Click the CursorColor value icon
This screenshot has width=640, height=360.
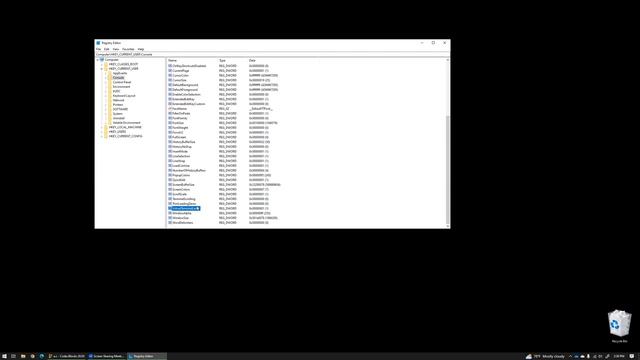170,76
